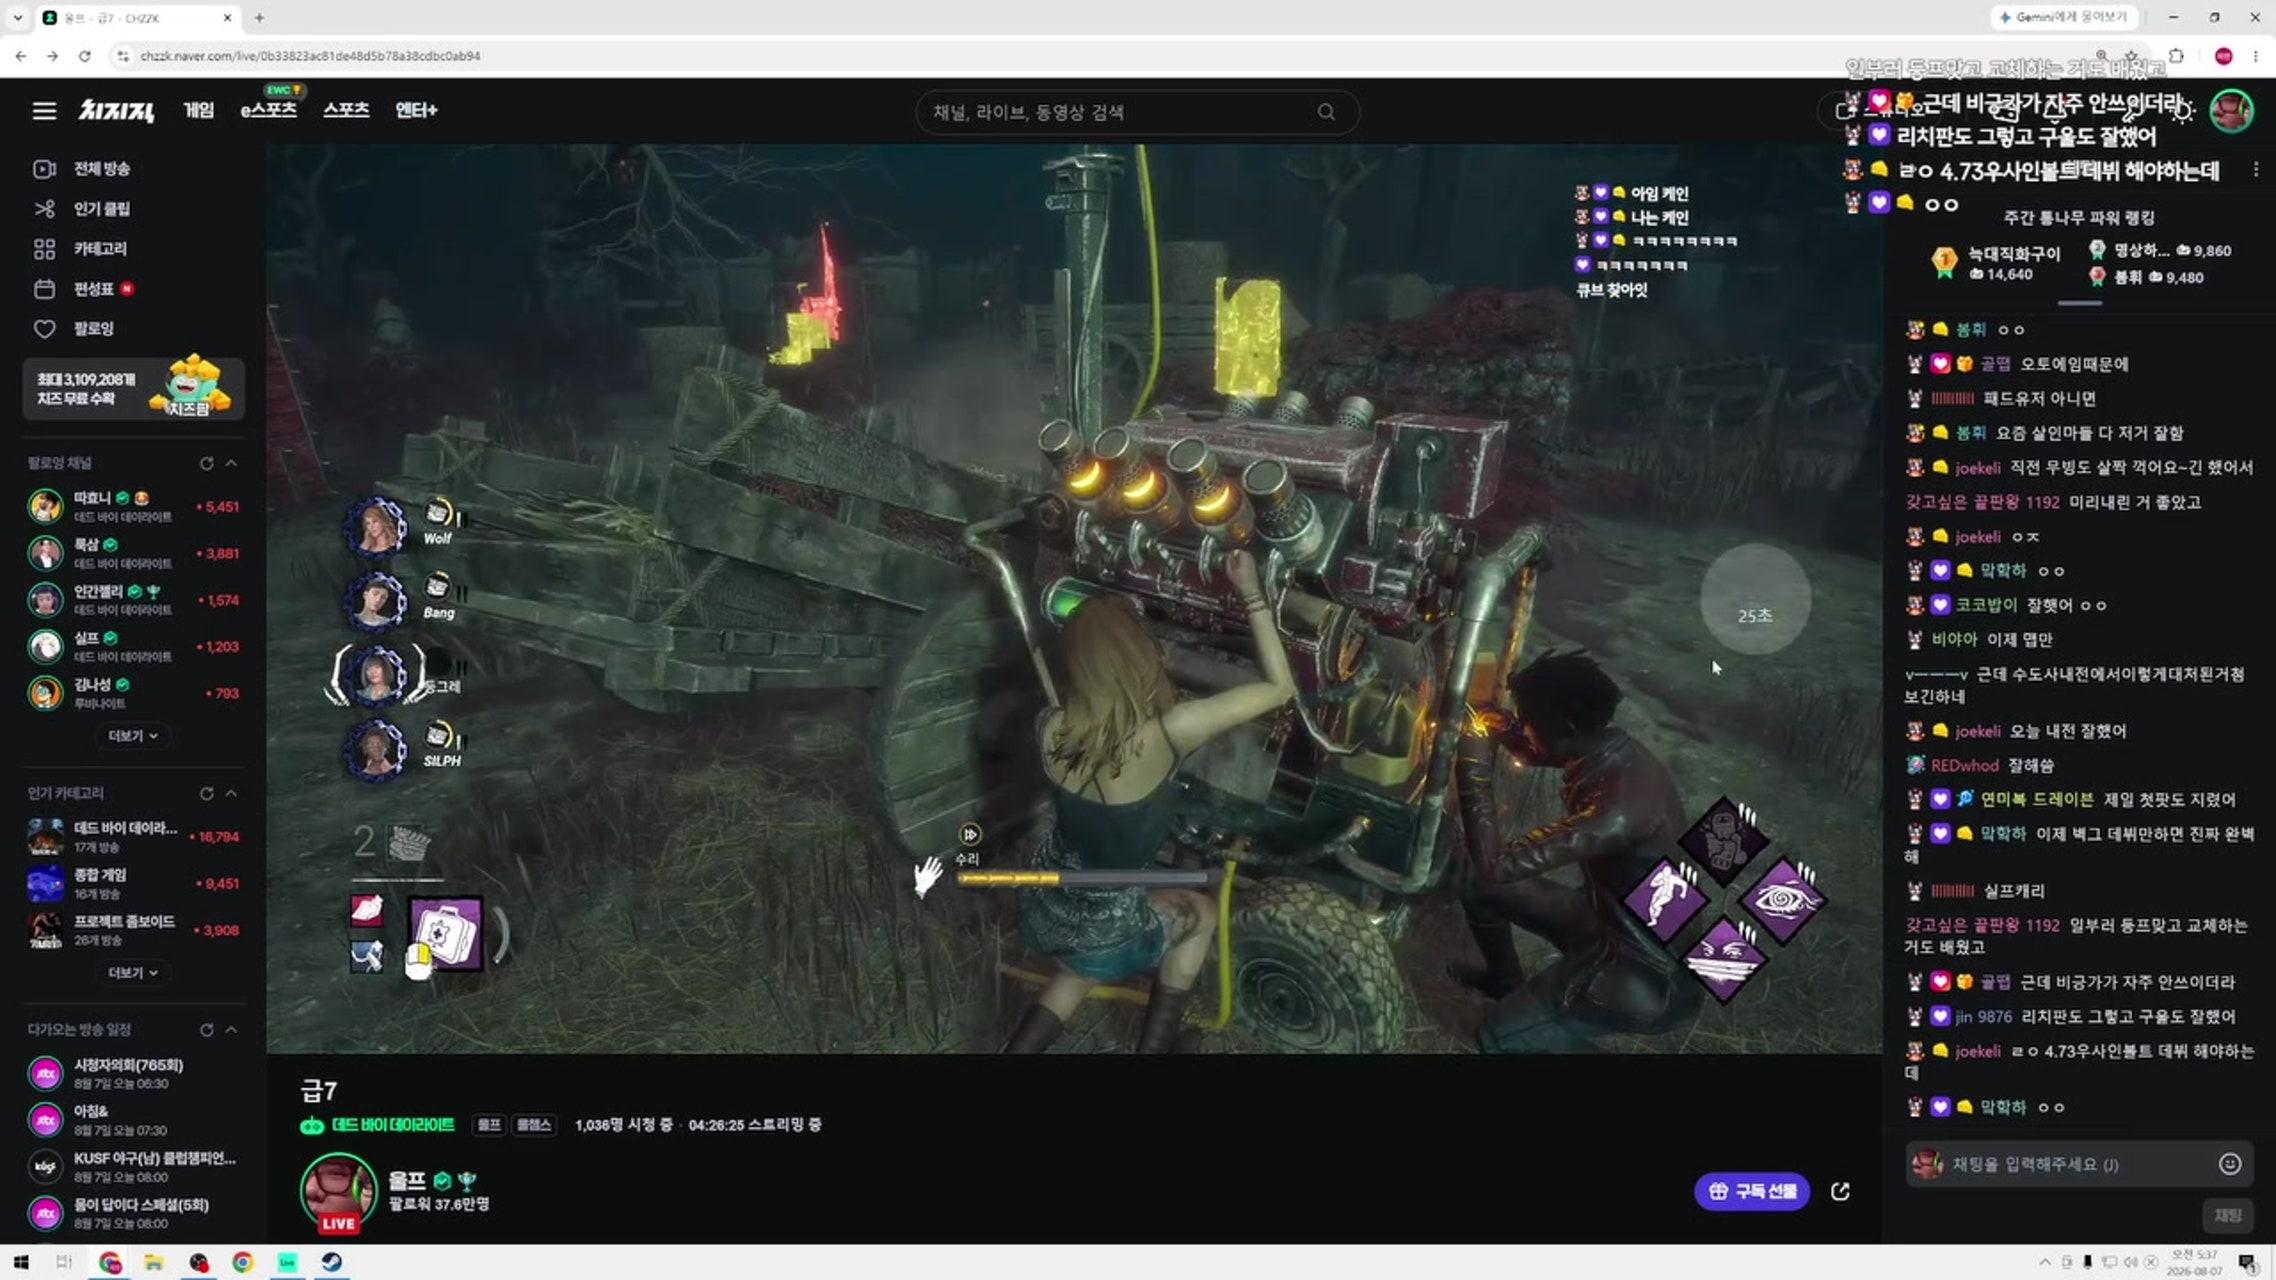Click the streamer name 울프 below the video
Viewport: 2276px width, 1280px height.
click(x=407, y=1181)
